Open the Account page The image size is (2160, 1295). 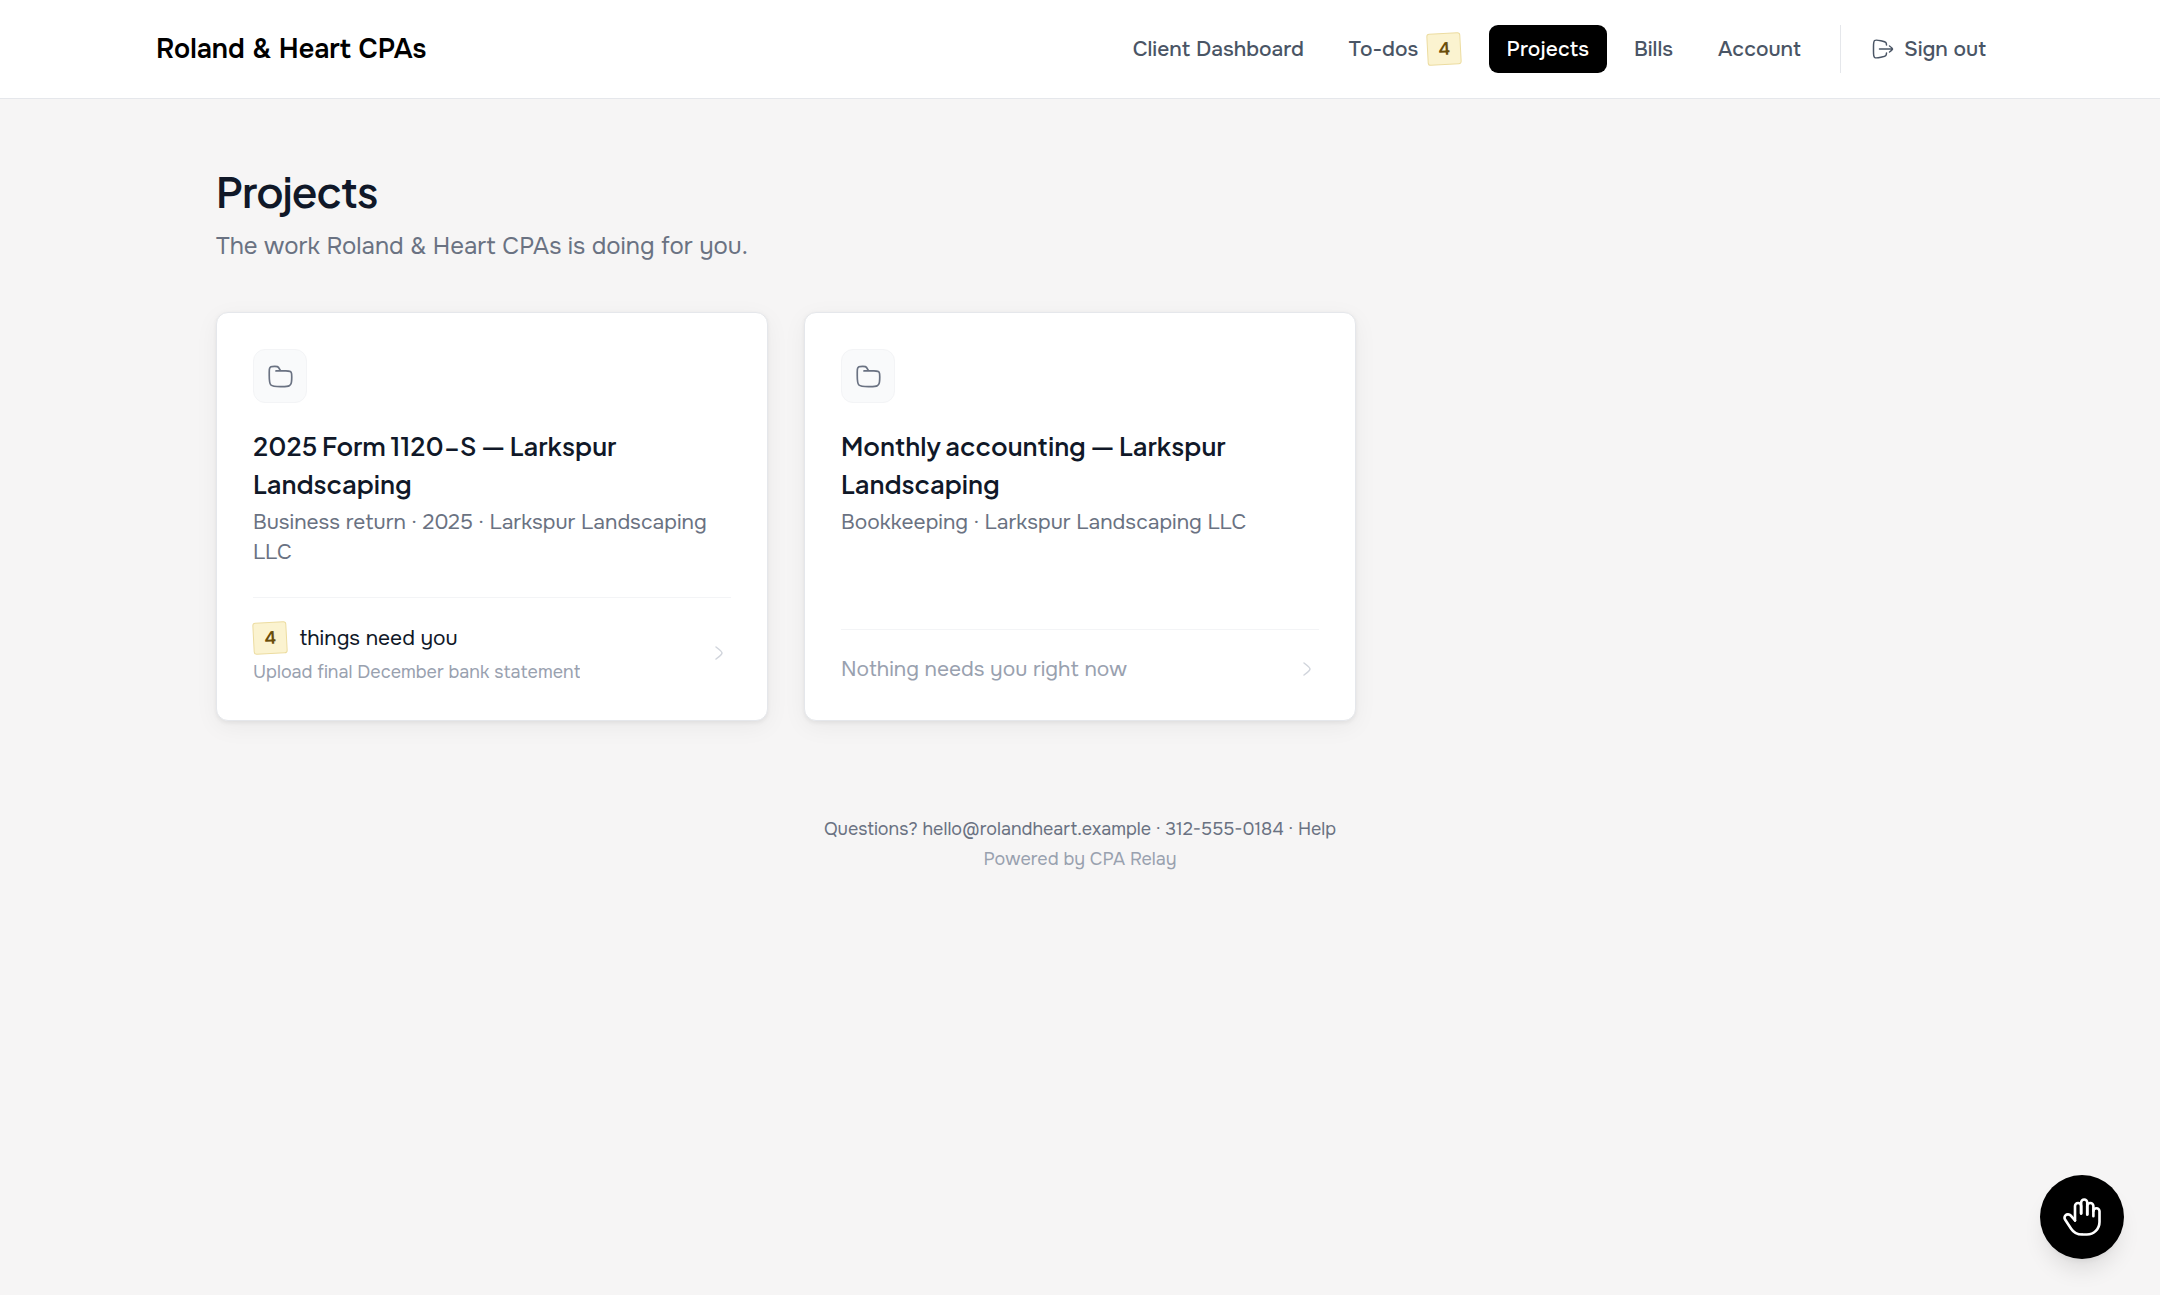point(1759,49)
